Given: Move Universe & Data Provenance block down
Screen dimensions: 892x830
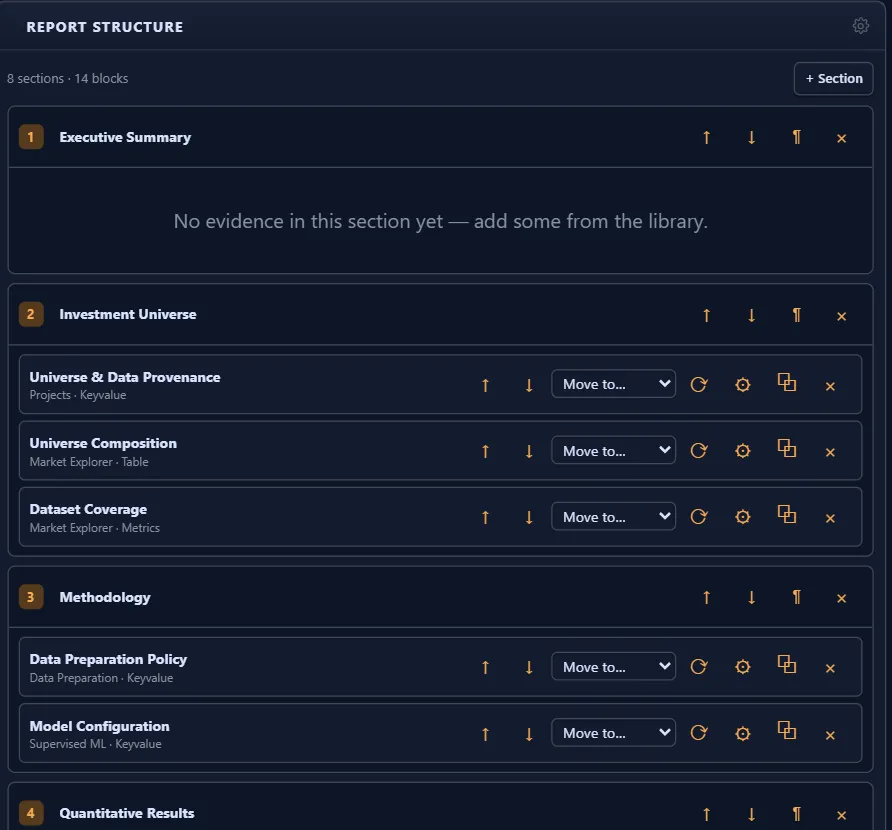Looking at the screenshot, I should [x=528, y=385].
